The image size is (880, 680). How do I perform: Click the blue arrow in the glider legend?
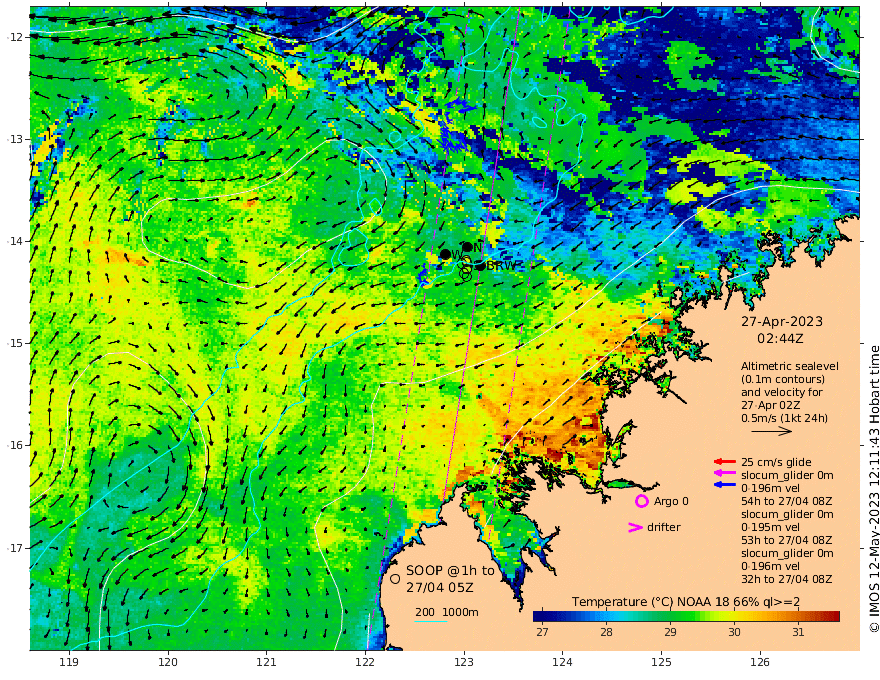(725, 484)
